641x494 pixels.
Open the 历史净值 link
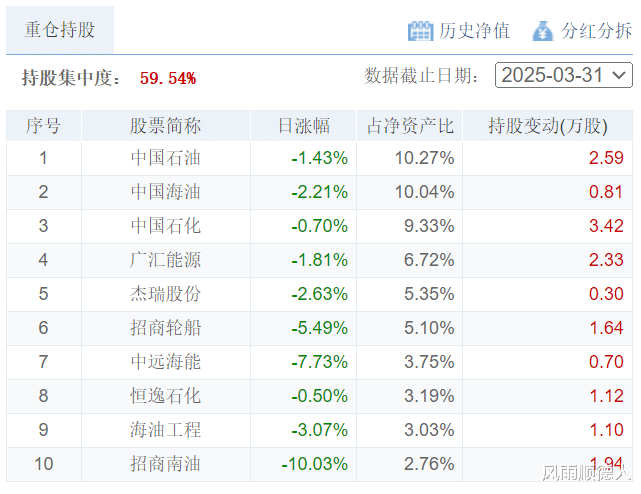pos(474,31)
